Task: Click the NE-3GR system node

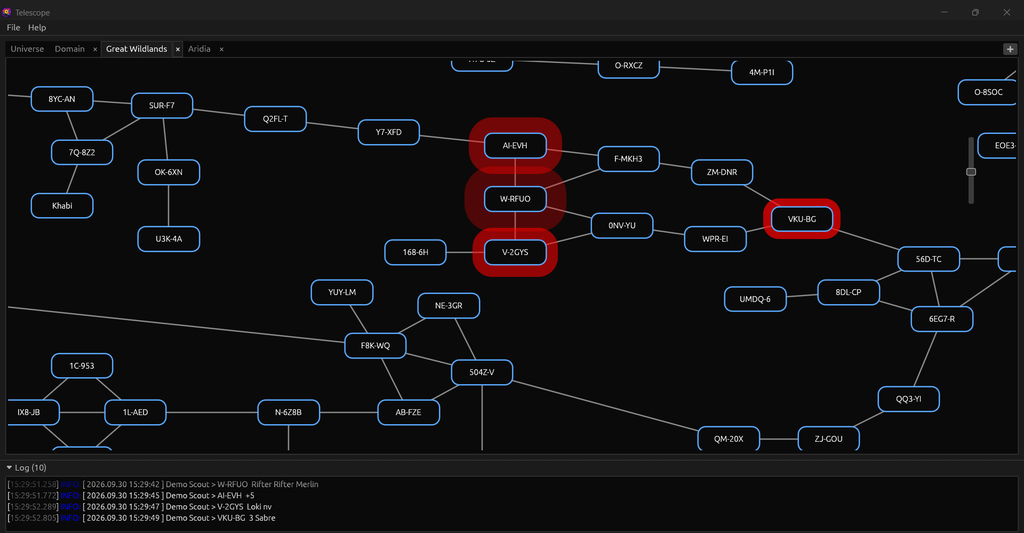Action: coord(449,306)
